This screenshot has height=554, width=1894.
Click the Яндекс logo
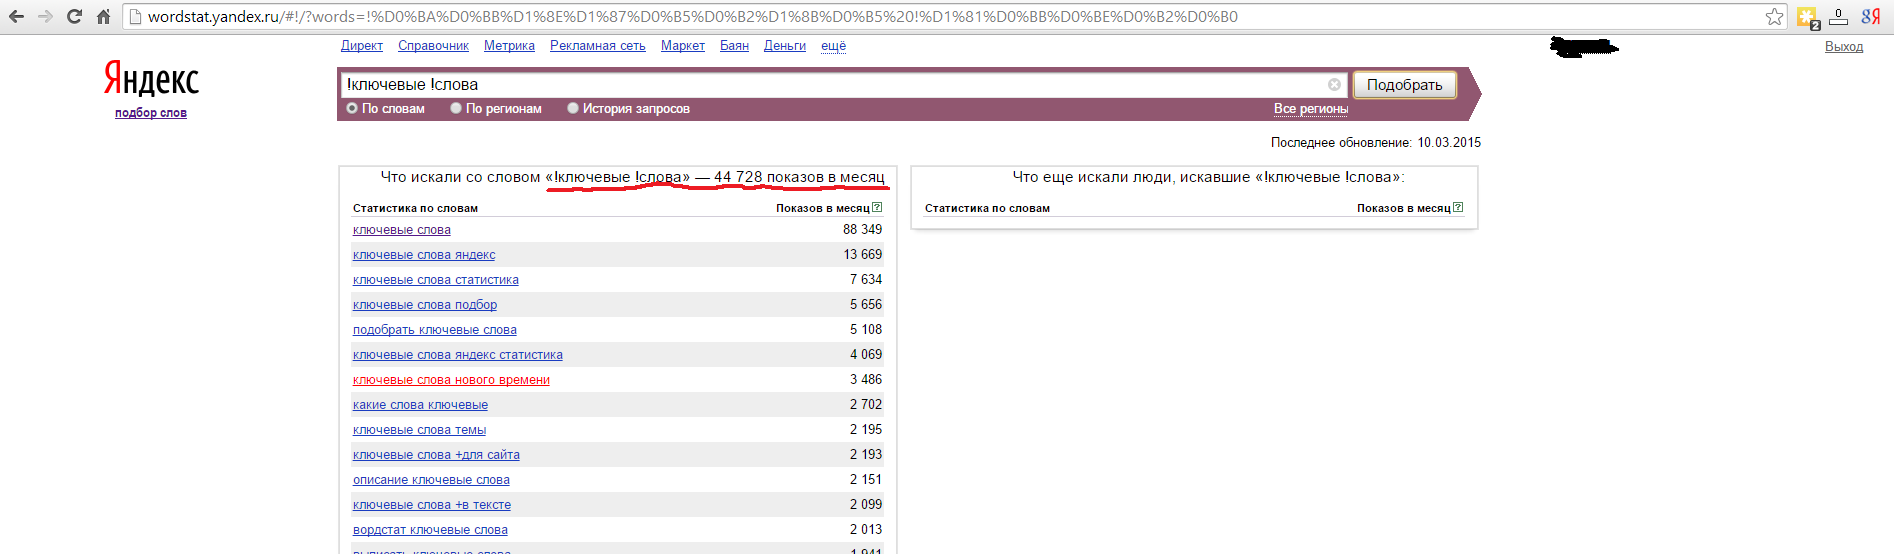pyautogui.click(x=152, y=79)
